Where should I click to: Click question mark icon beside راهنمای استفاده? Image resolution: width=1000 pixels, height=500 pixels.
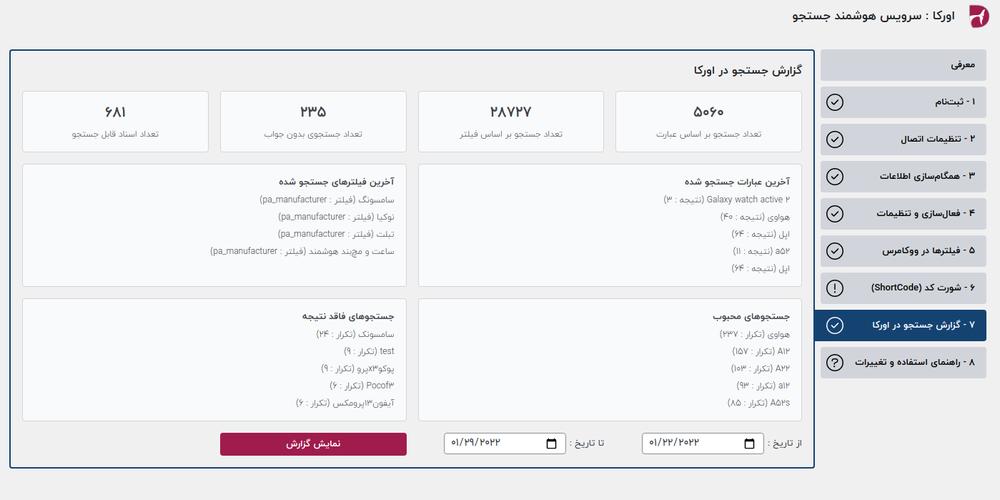[x=834, y=363]
